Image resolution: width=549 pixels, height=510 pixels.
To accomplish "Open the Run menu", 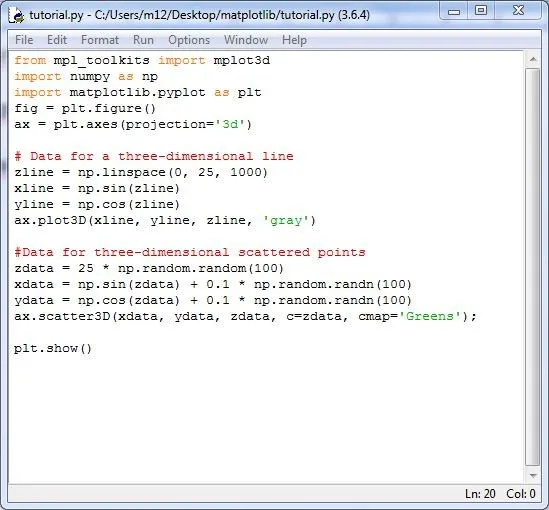I will pyautogui.click(x=143, y=40).
